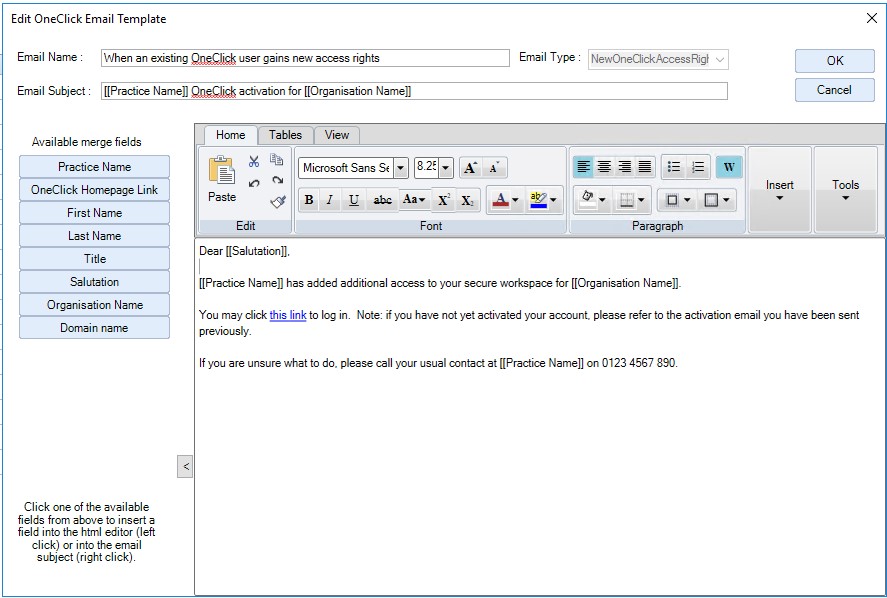The height and width of the screenshot is (598, 887).
Task: Open the 8.25 font size dropdown
Action: click(445, 168)
